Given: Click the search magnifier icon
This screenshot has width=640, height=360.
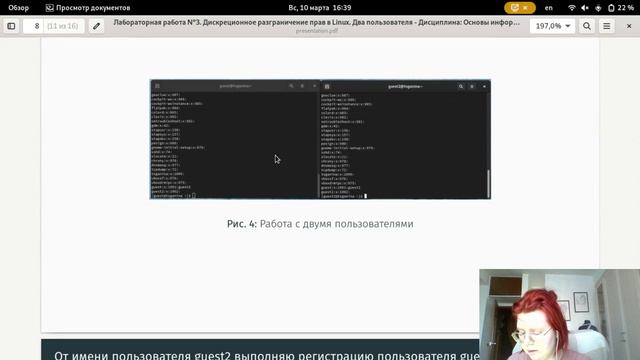Looking at the screenshot, I should [x=587, y=26].
